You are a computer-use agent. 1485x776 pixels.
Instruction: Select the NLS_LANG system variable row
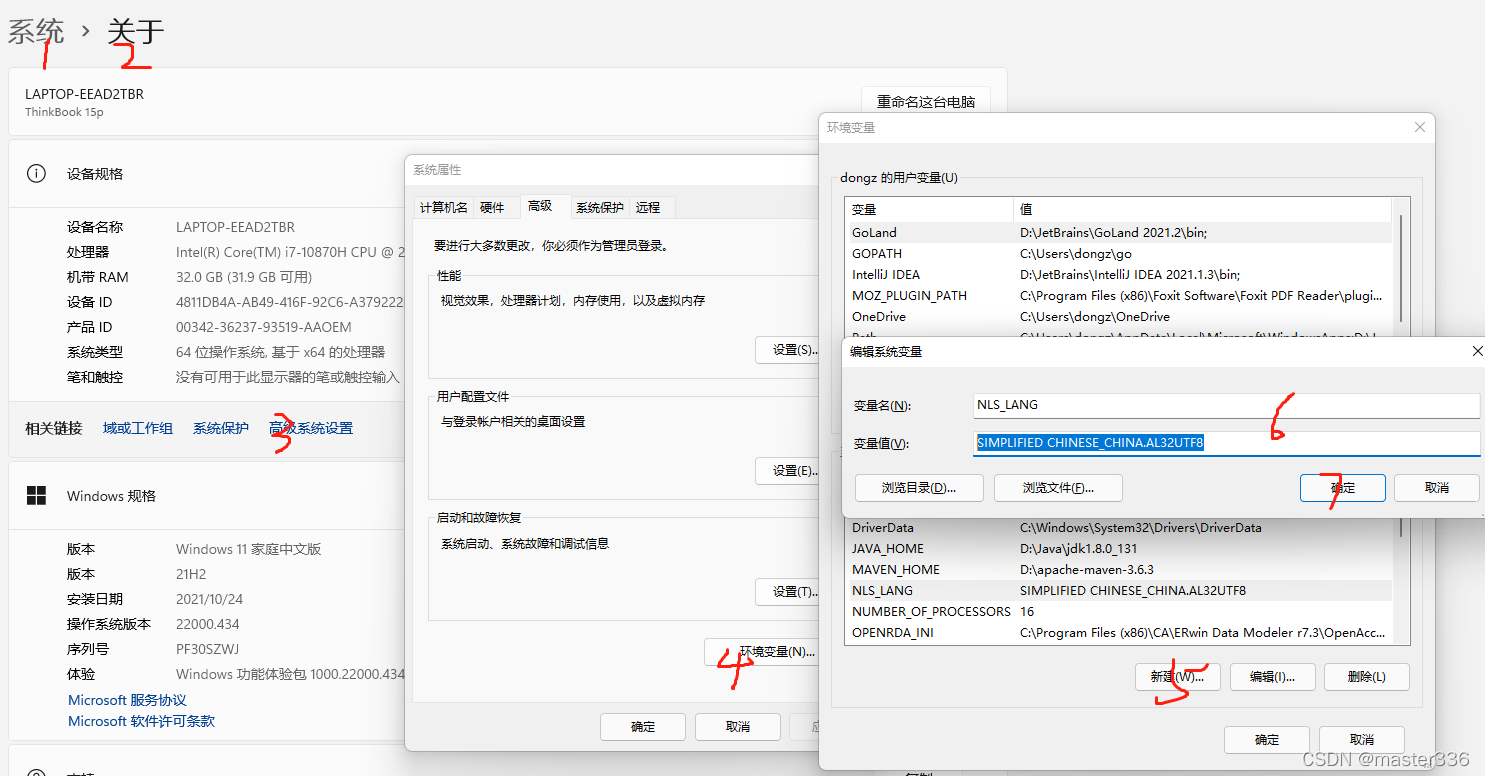(1118, 590)
